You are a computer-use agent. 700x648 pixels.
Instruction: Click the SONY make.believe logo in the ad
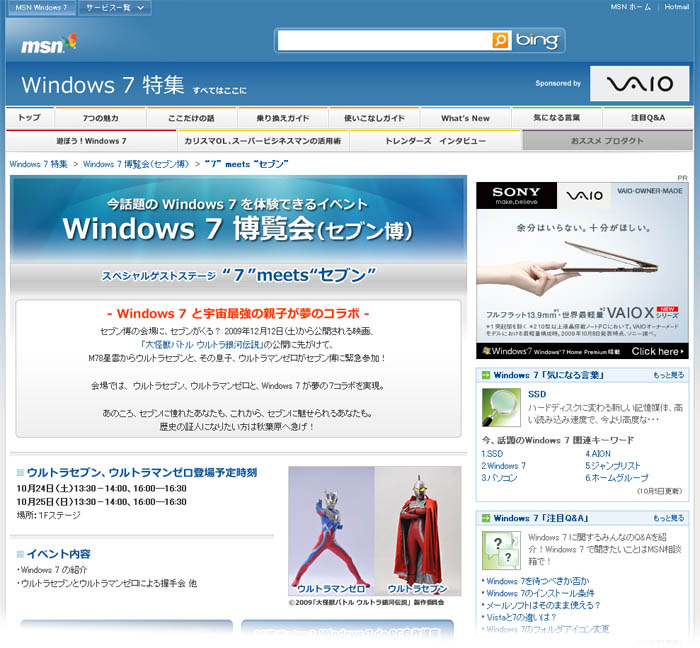pyautogui.click(x=516, y=195)
